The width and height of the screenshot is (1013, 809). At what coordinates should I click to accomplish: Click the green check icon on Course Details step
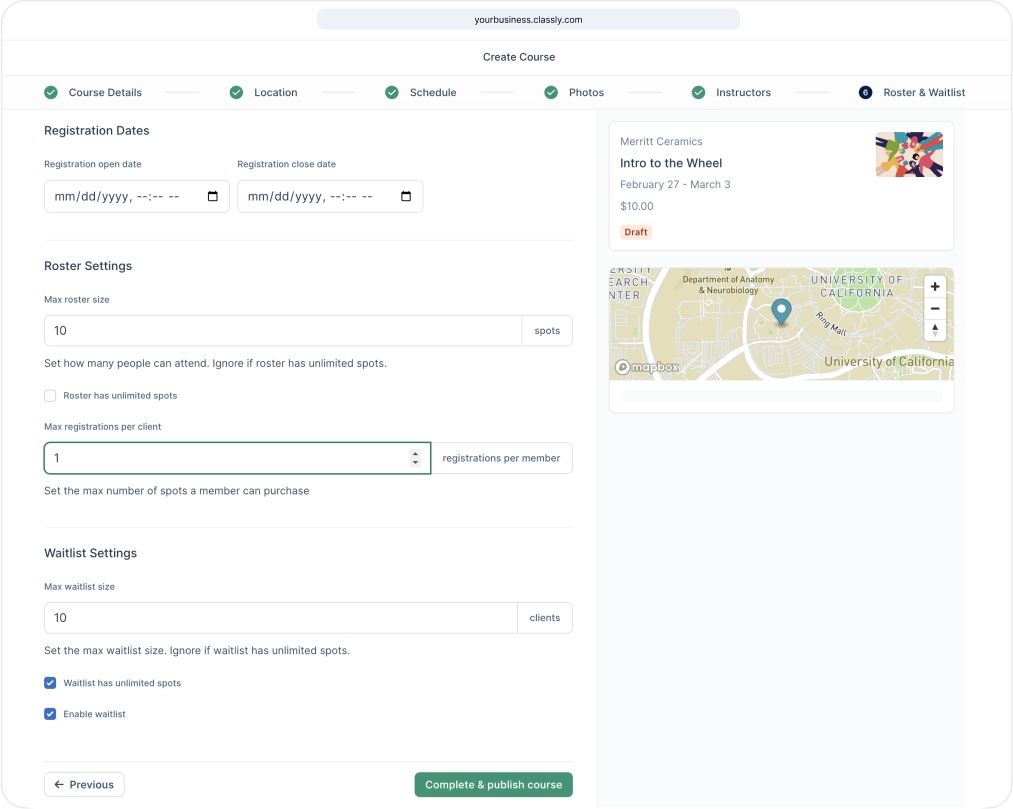coord(50,92)
